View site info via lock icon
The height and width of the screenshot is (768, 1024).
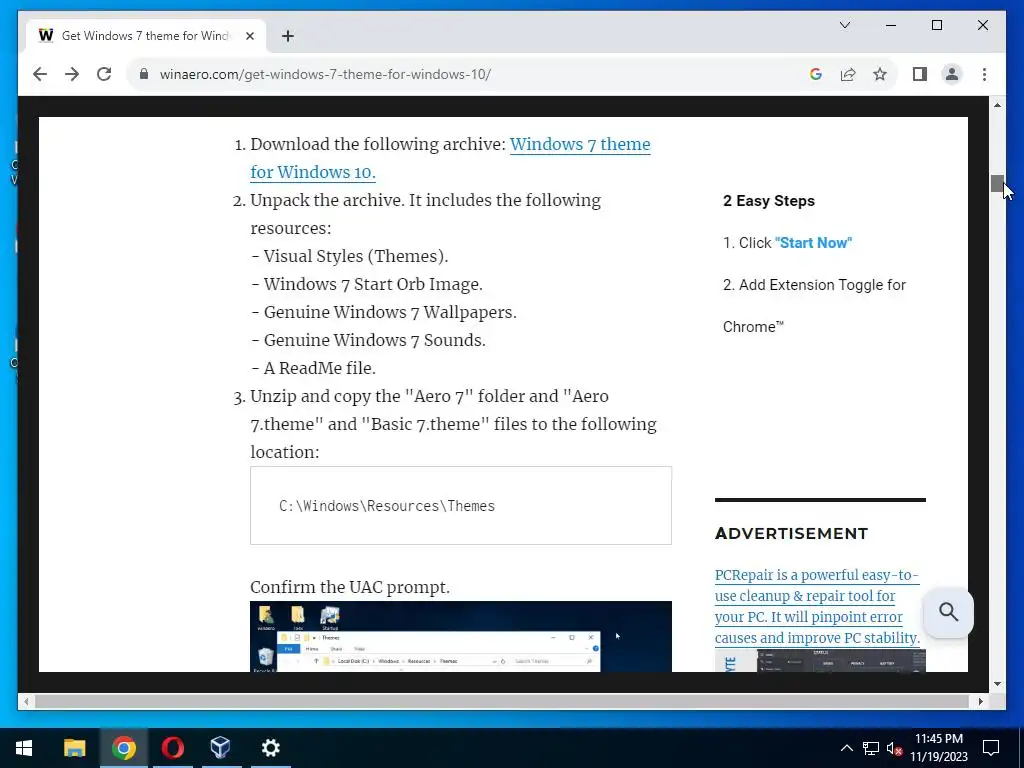click(144, 74)
